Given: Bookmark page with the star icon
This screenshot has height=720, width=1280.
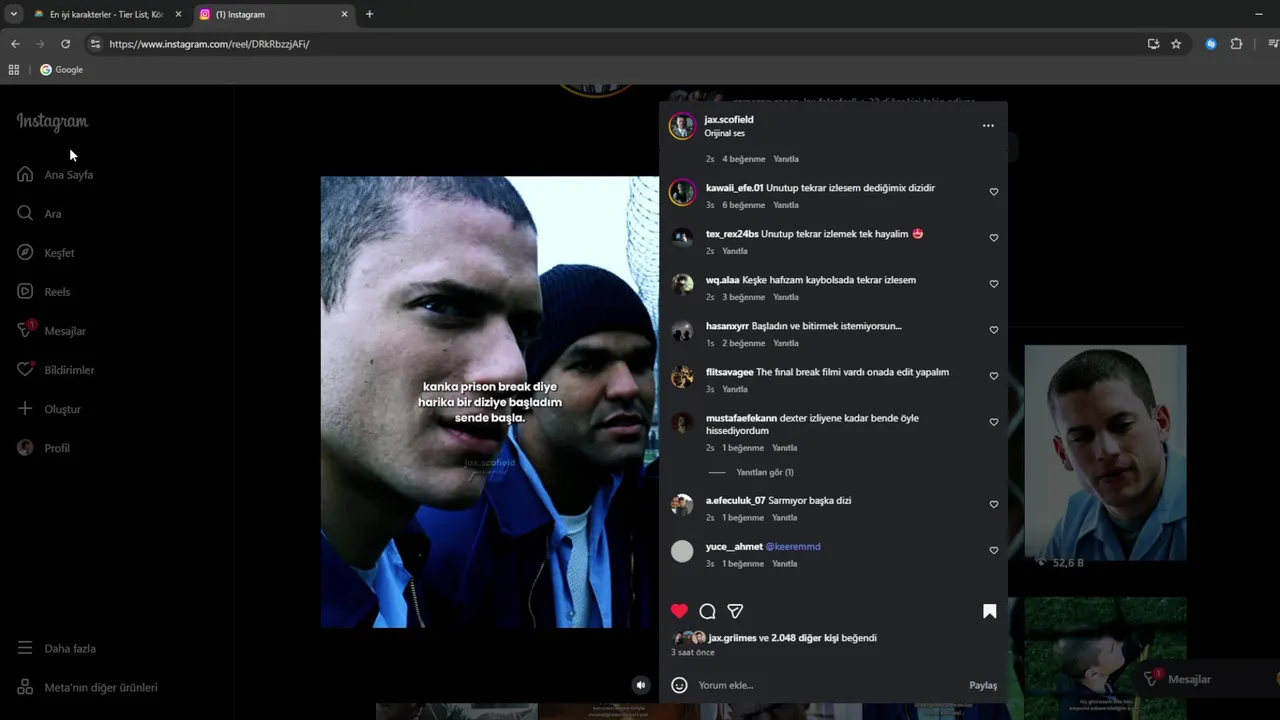Looking at the screenshot, I should (1176, 44).
